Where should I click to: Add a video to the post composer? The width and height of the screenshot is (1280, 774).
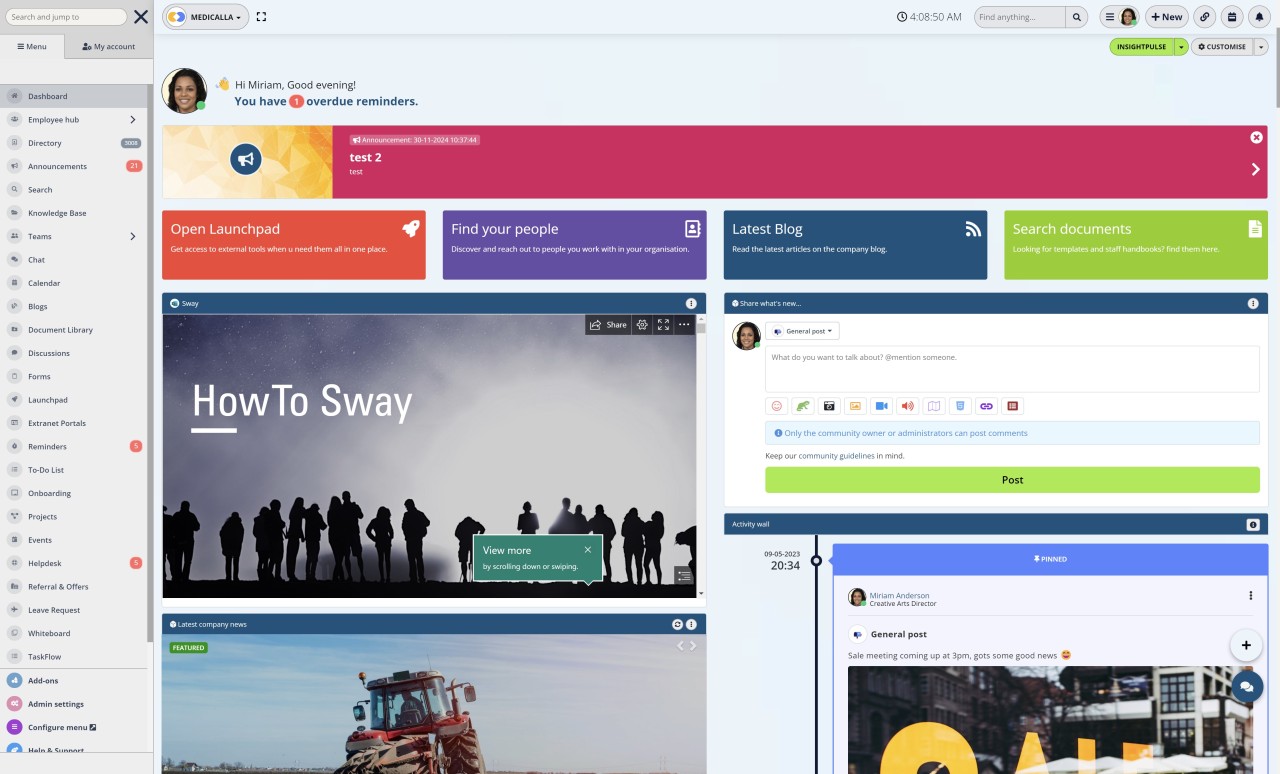coord(881,405)
